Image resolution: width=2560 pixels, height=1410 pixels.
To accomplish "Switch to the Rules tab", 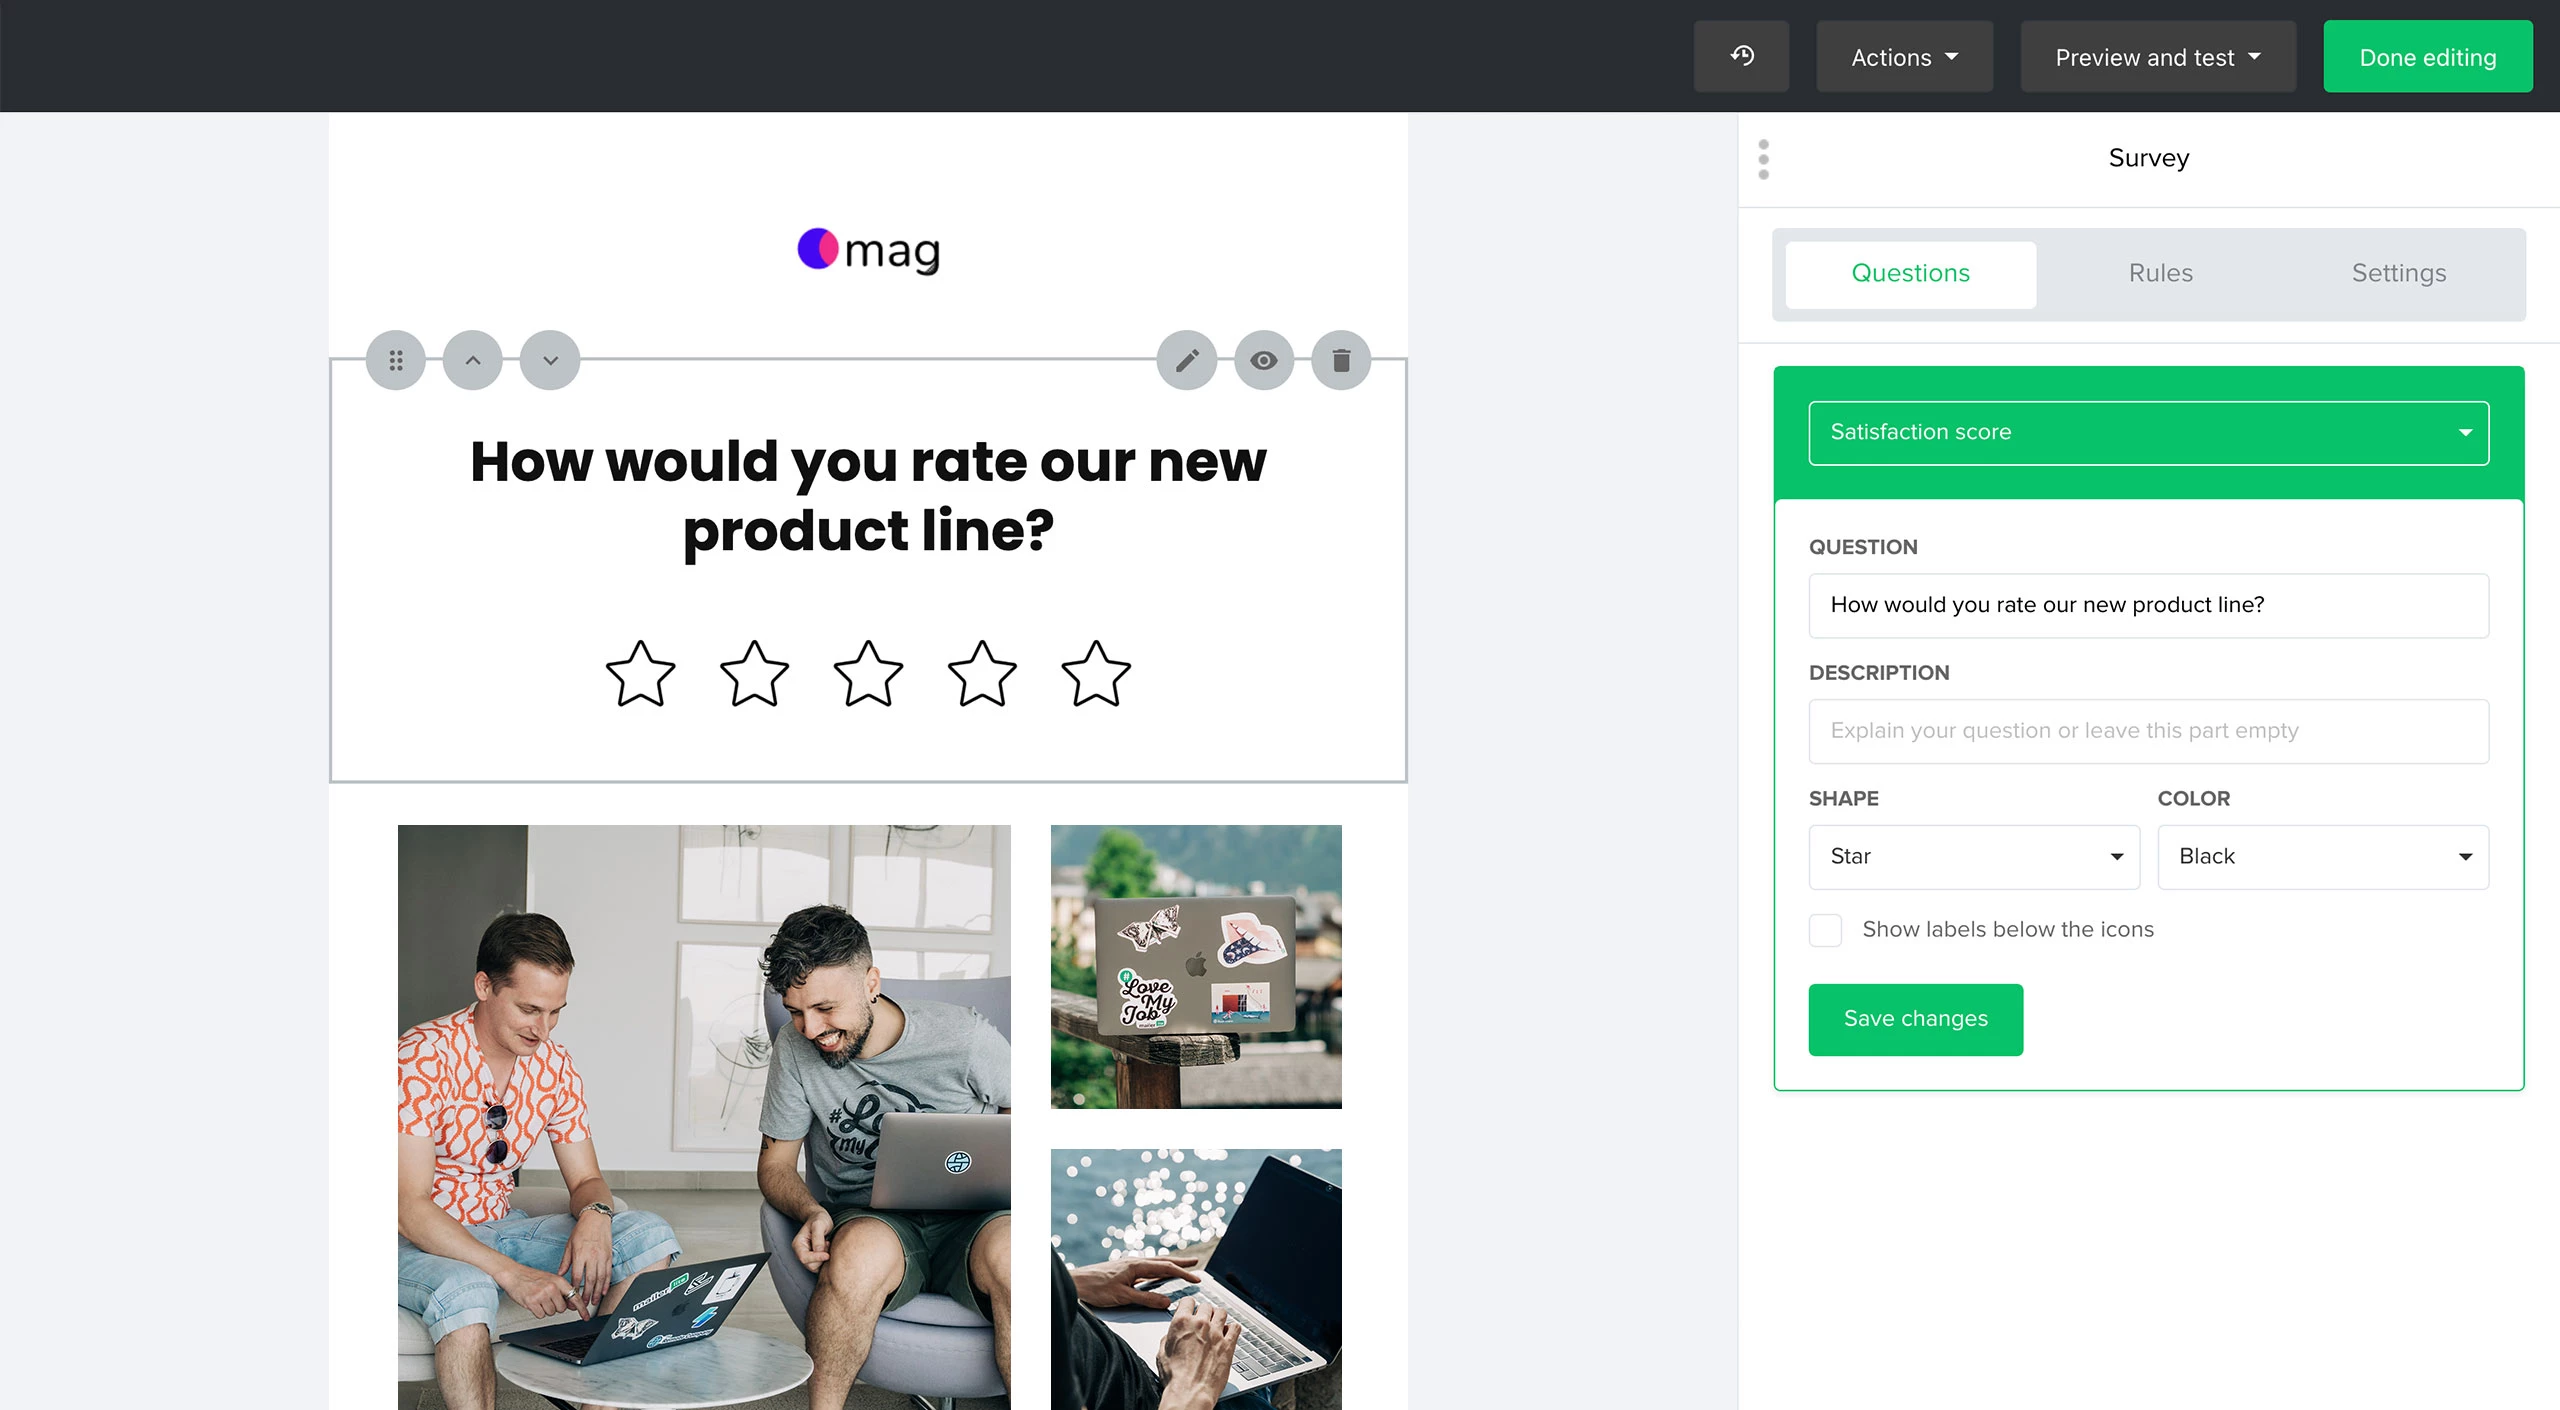I will [x=2160, y=274].
